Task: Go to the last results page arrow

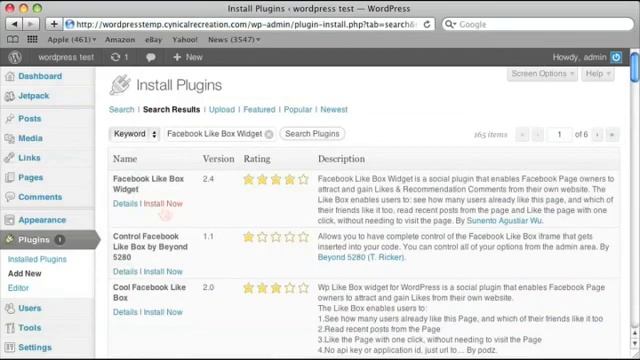Action: click(x=612, y=134)
